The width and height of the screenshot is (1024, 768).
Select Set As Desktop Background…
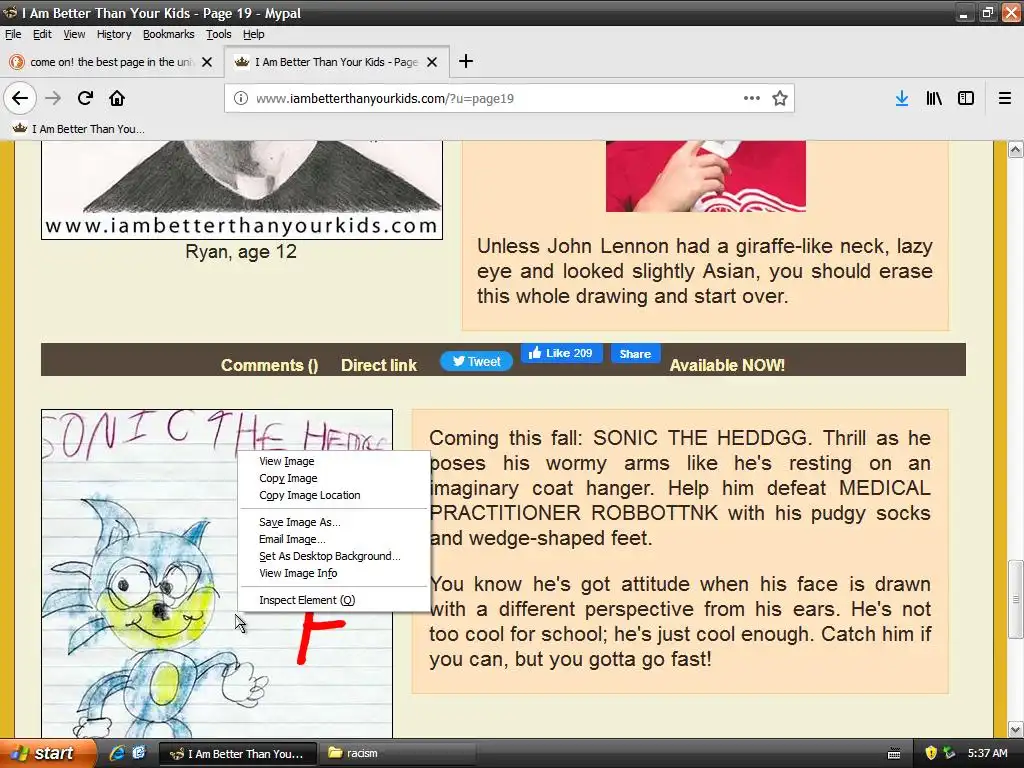[334, 556]
